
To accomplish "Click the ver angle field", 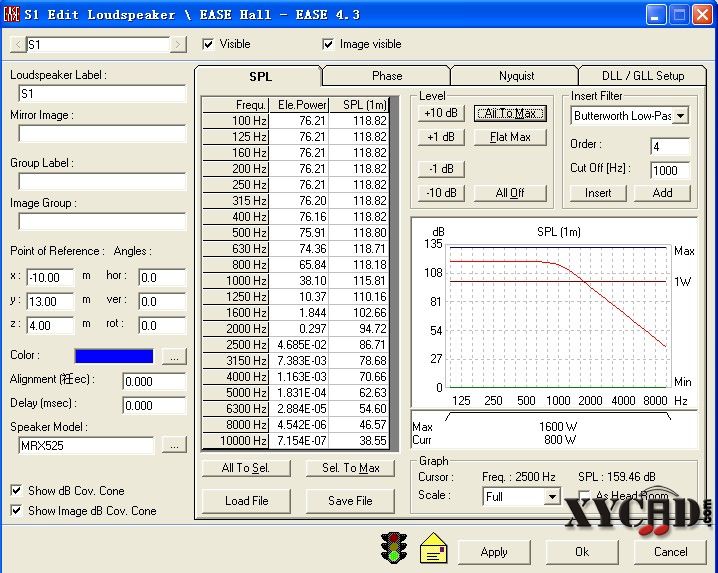I will [x=162, y=301].
